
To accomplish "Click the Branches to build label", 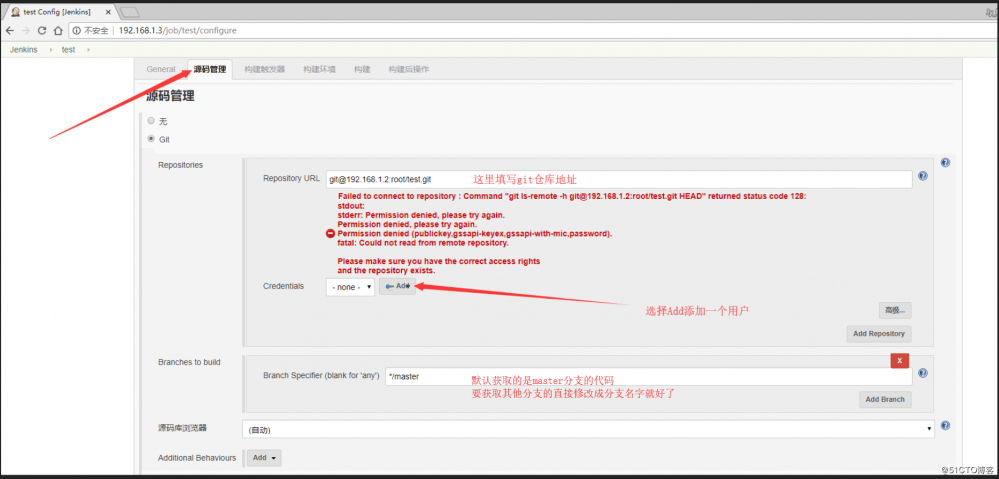I will [x=189, y=362].
